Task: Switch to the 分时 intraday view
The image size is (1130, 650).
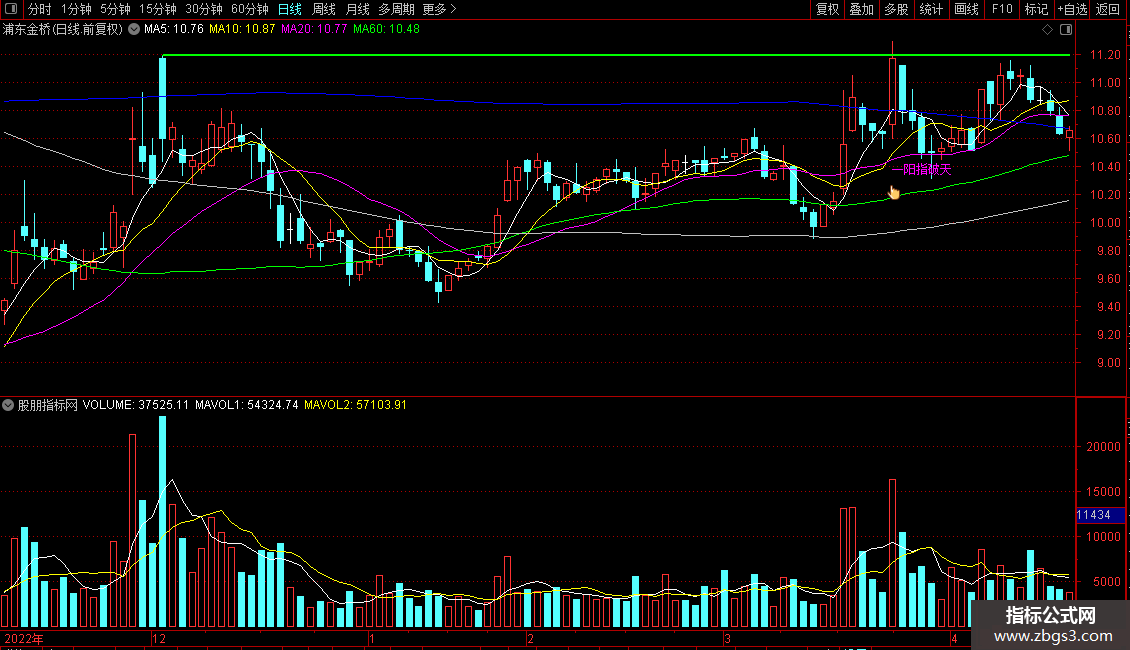Action: click(x=40, y=9)
